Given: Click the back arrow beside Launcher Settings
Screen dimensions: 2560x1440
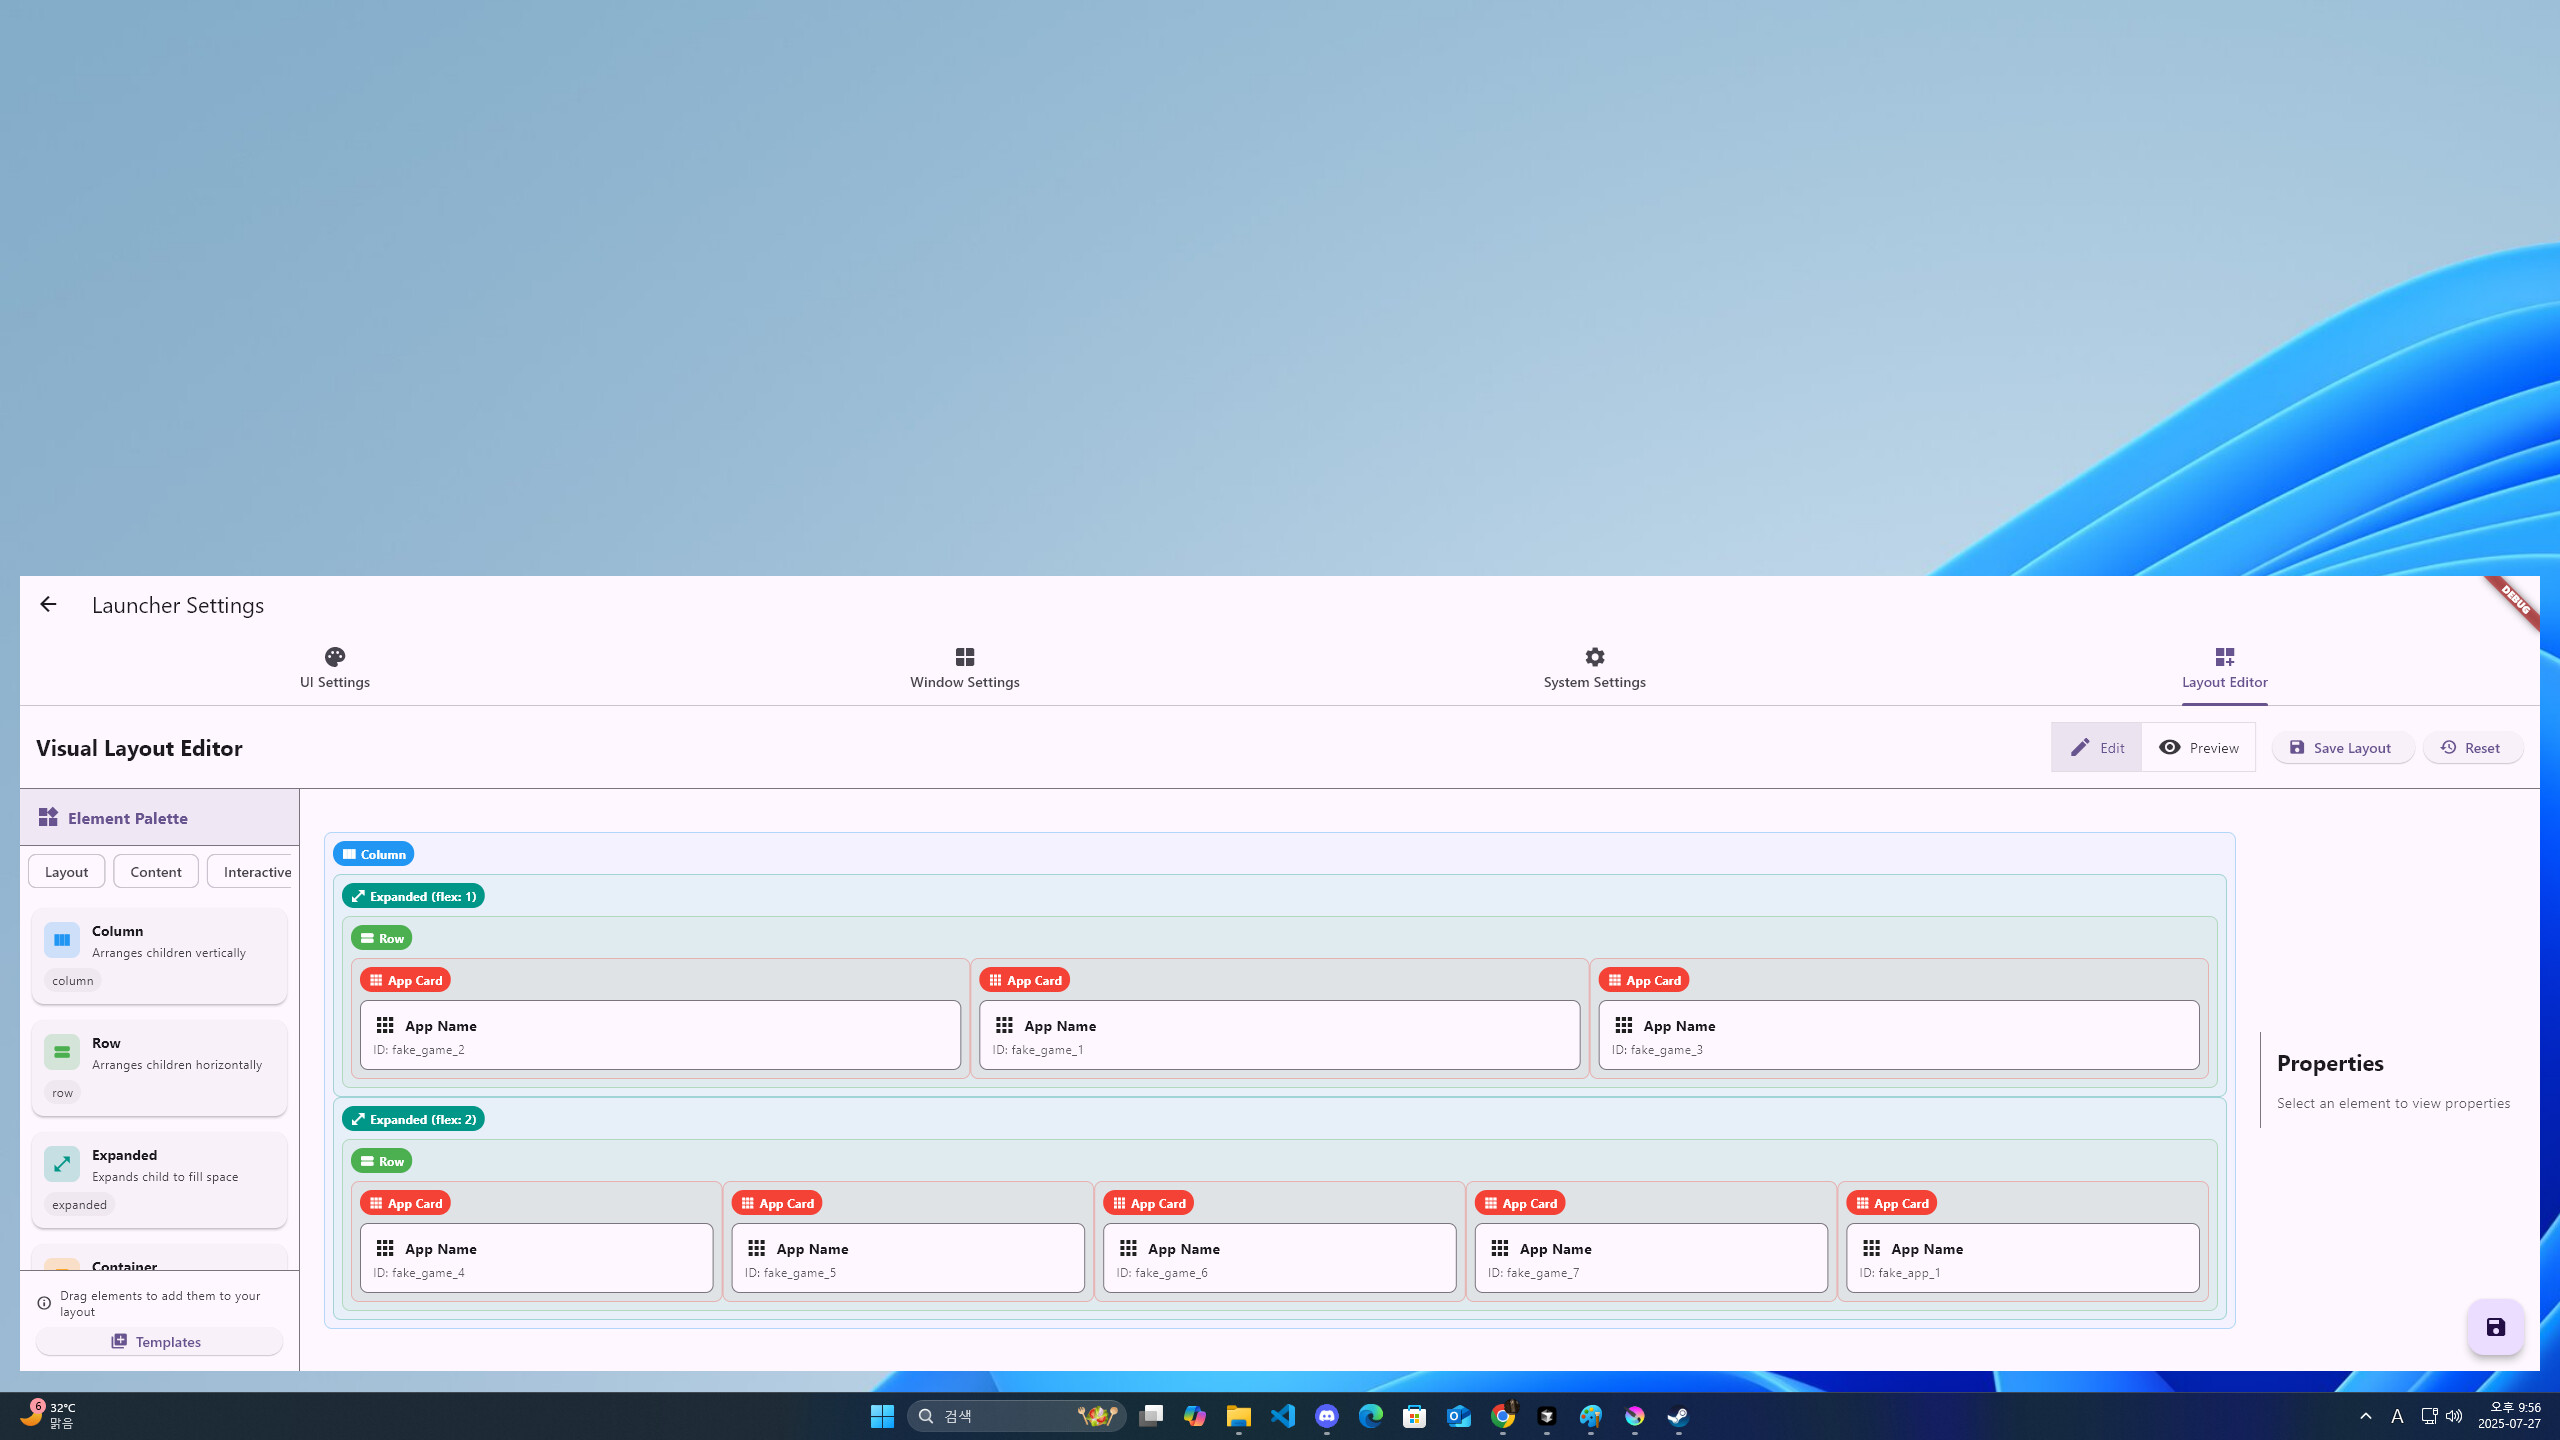Looking at the screenshot, I should (x=47, y=604).
